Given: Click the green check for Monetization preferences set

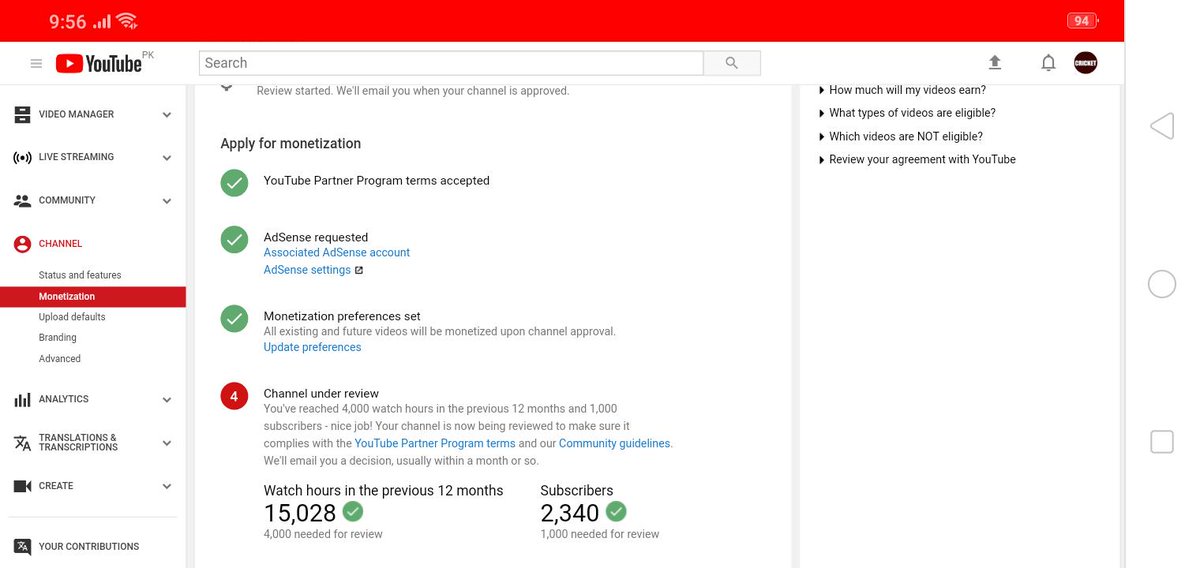Looking at the screenshot, I should pos(234,319).
